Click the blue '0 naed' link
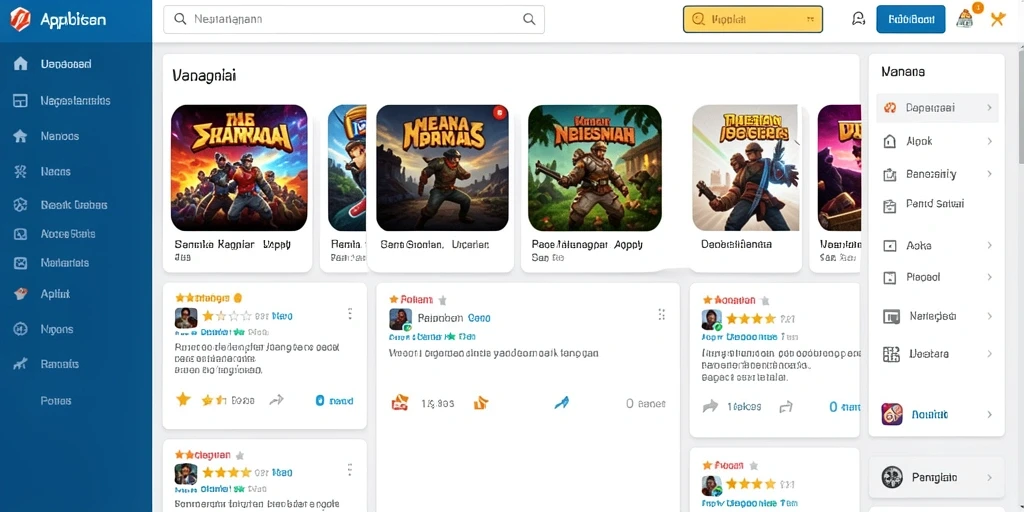Image resolution: width=1024 pixels, height=512 pixels. [334, 400]
